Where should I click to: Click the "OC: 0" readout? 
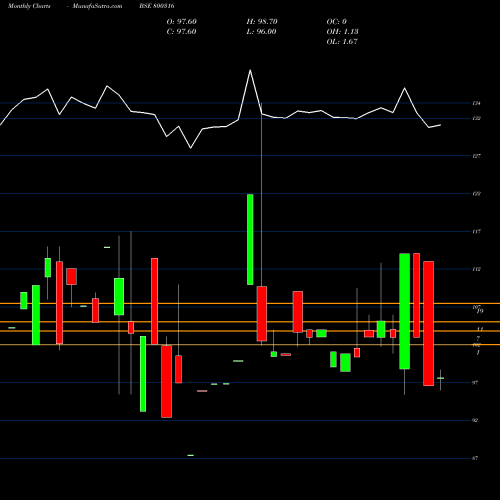pos(337,22)
